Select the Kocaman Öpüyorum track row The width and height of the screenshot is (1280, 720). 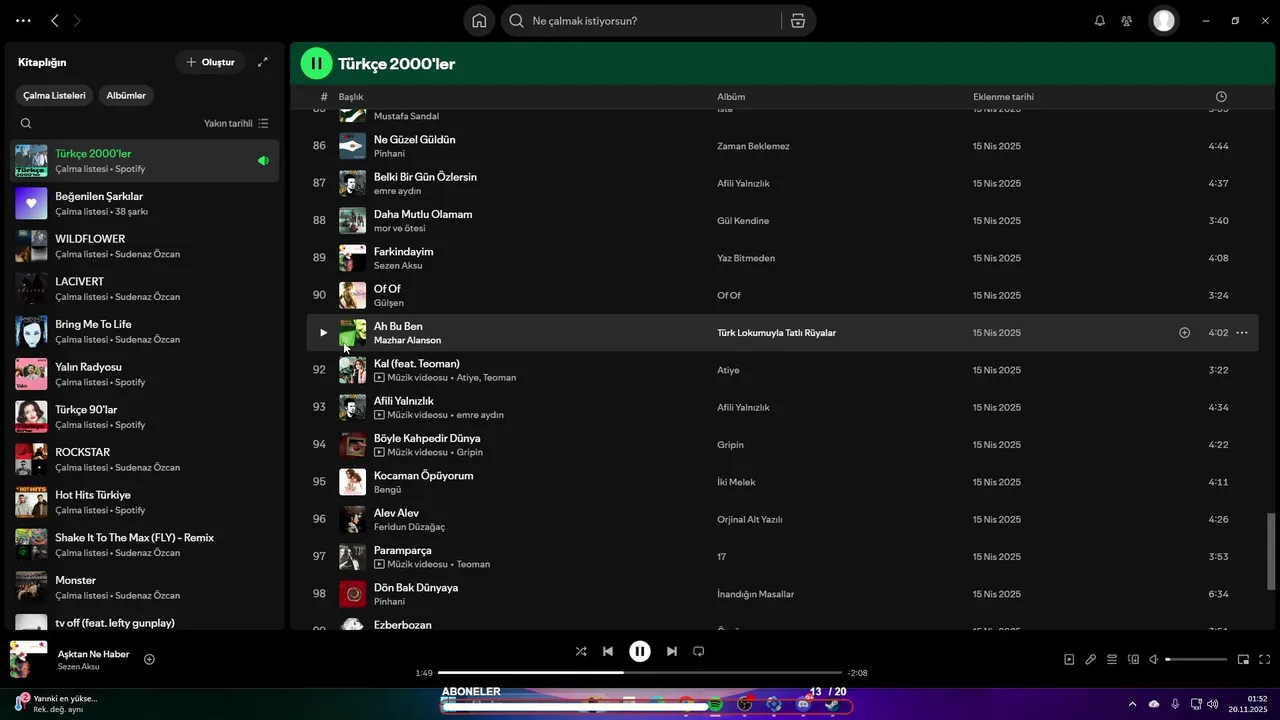(782, 482)
